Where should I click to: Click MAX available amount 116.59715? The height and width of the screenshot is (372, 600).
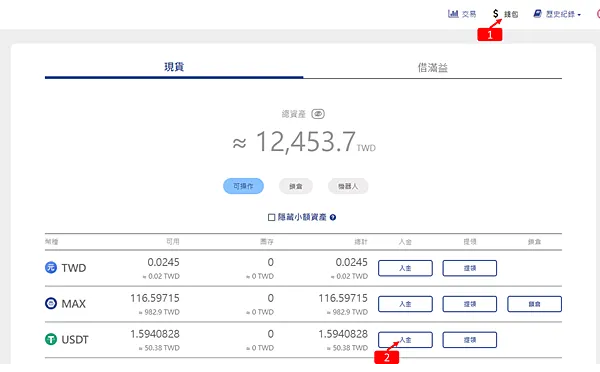155,298
